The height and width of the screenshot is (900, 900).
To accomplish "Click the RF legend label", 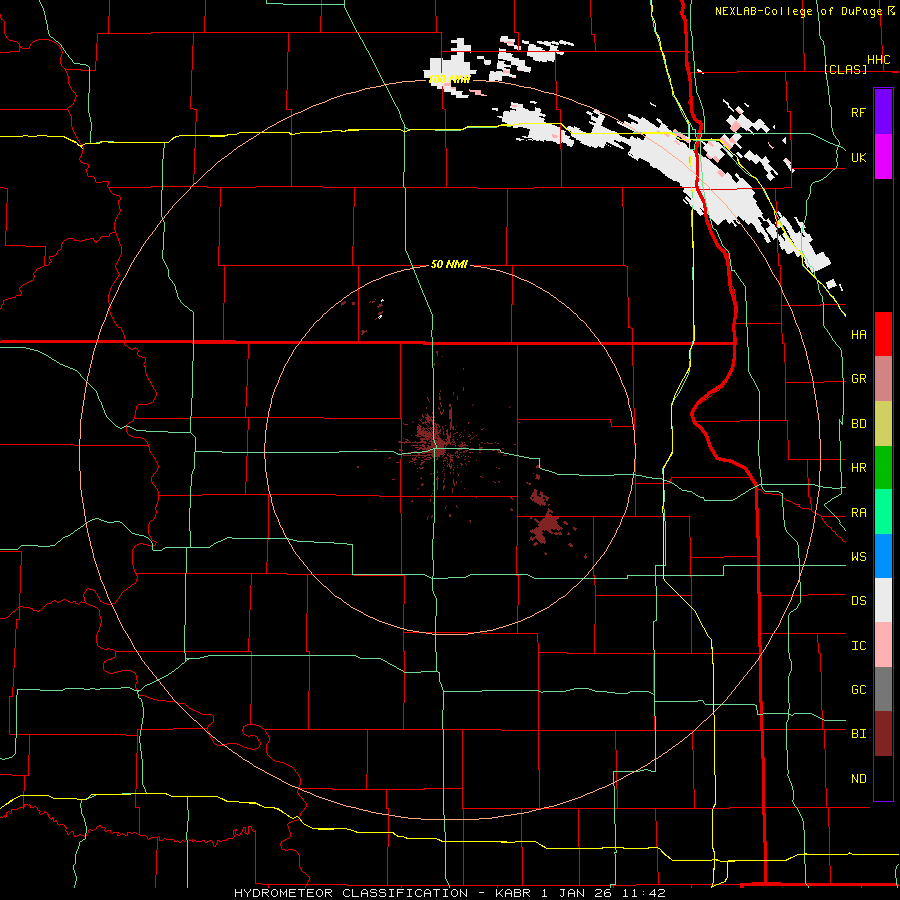I will [858, 112].
